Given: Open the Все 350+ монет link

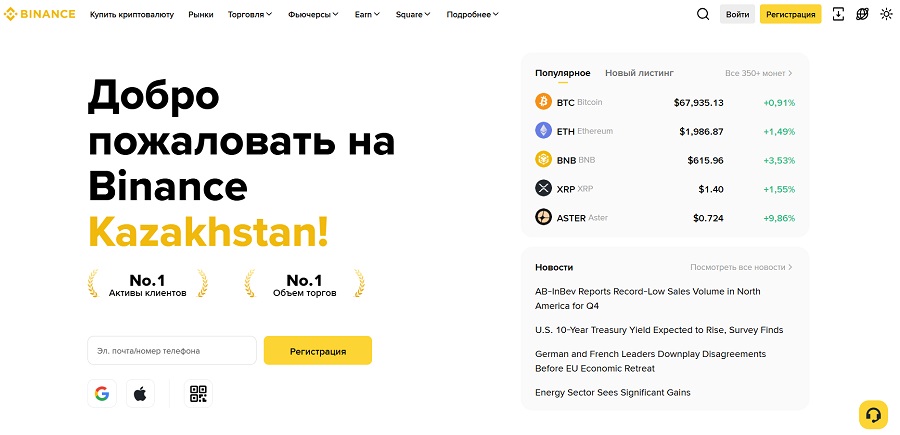Looking at the screenshot, I should (x=758, y=73).
